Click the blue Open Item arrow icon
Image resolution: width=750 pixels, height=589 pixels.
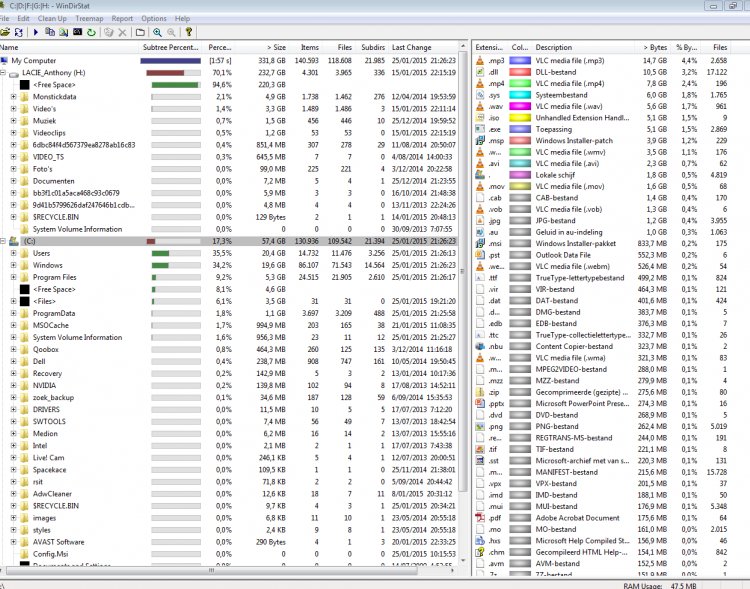[36, 33]
